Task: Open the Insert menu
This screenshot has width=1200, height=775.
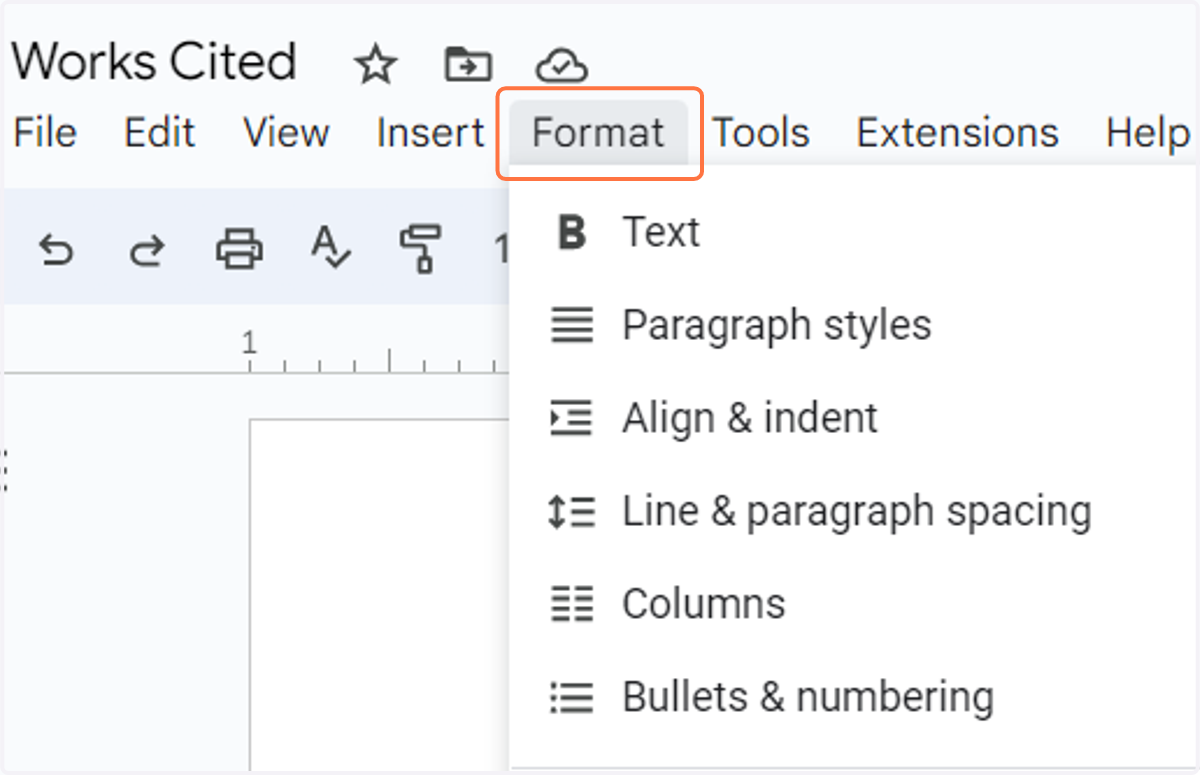Action: pyautogui.click(x=430, y=133)
